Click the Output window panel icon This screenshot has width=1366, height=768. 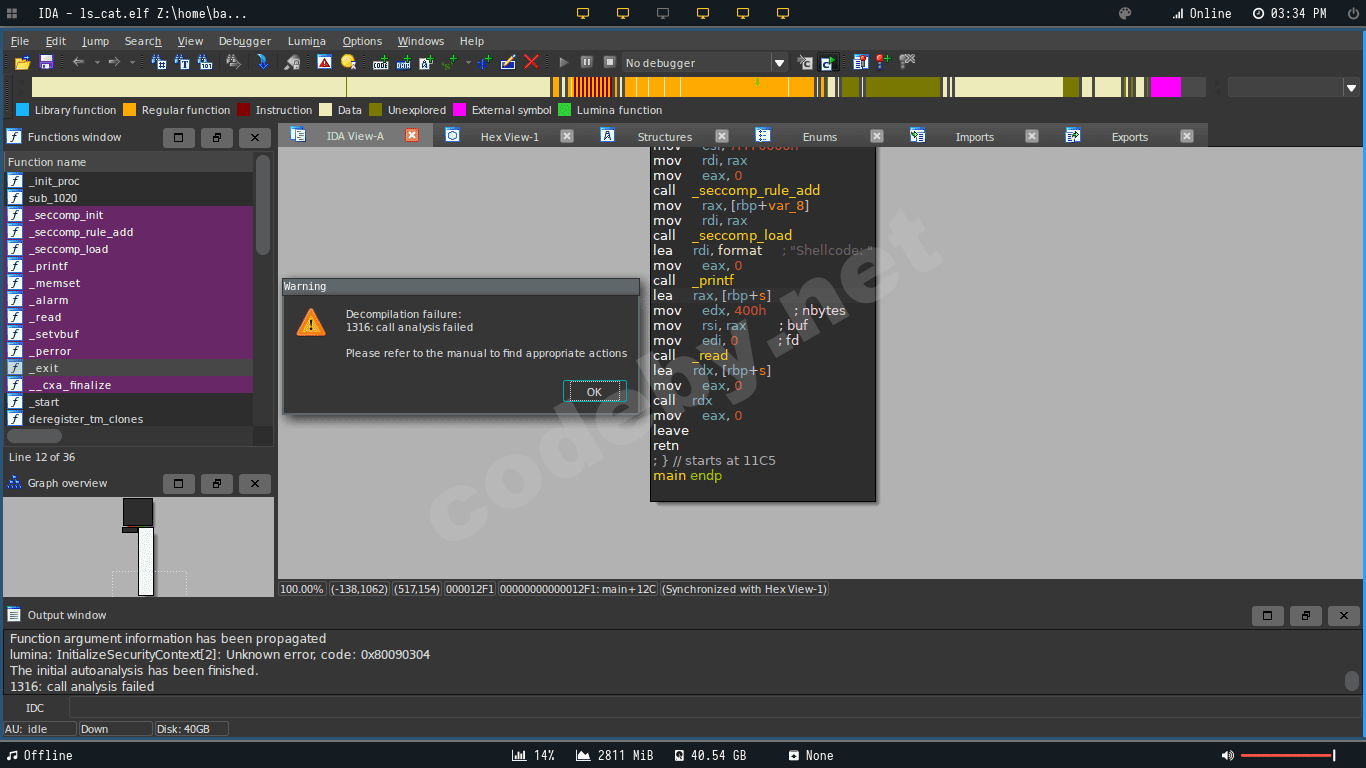click(x=14, y=615)
